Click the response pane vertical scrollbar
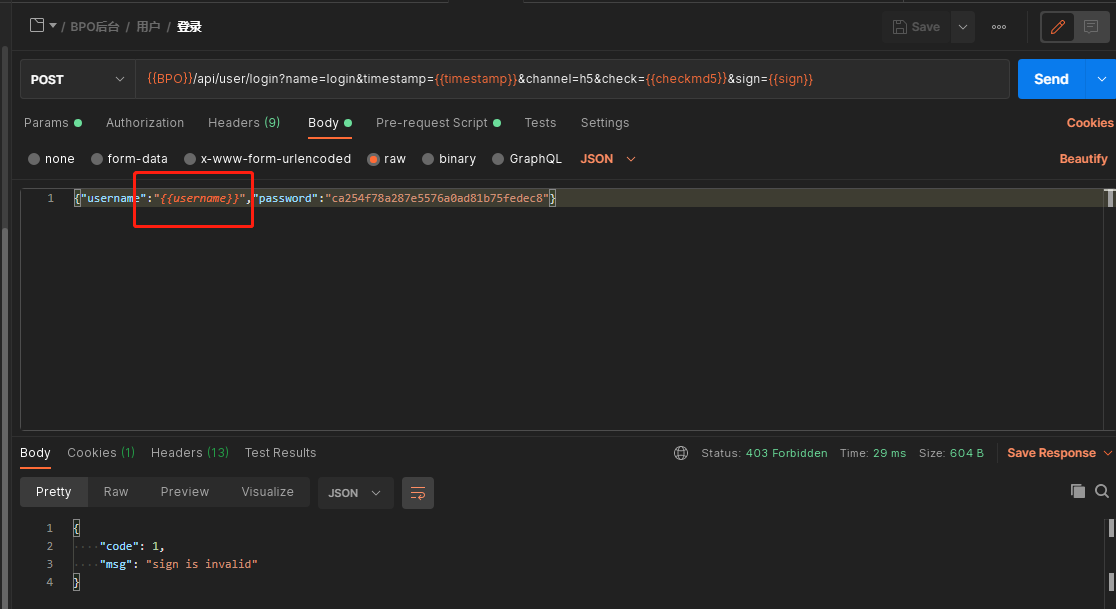The image size is (1116, 609). pos(1110,555)
